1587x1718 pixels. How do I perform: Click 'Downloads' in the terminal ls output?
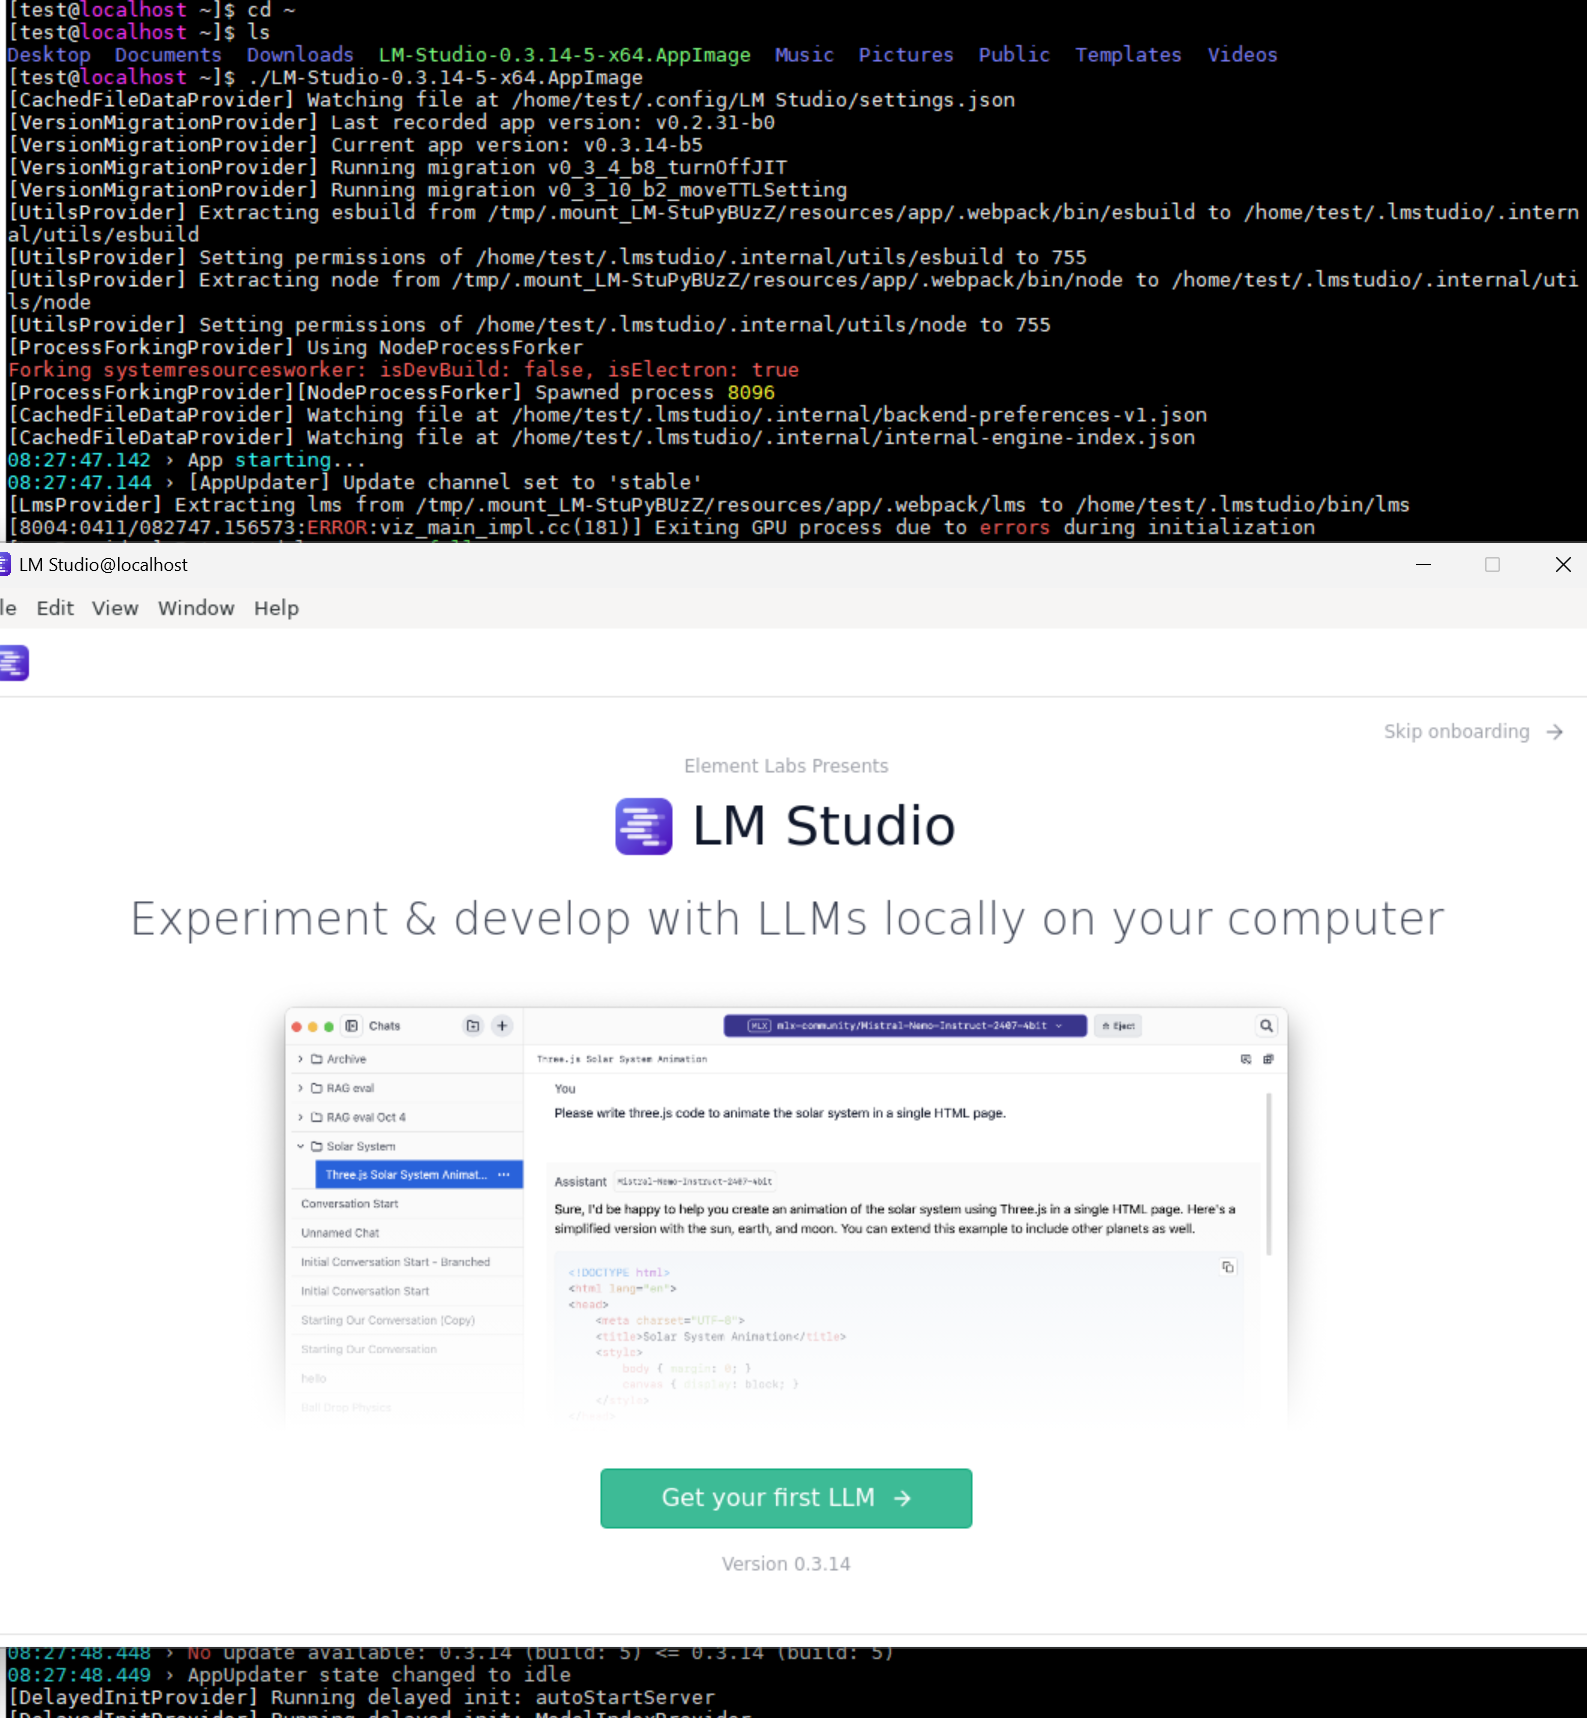pyautogui.click(x=300, y=55)
